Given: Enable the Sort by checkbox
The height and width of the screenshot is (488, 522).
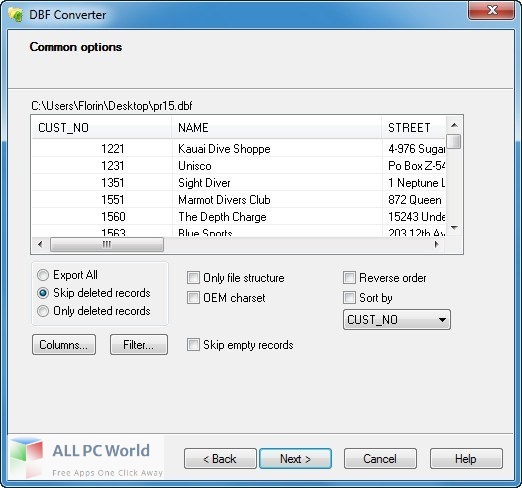Looking at the screenshot, I should [x=349, y=297].
